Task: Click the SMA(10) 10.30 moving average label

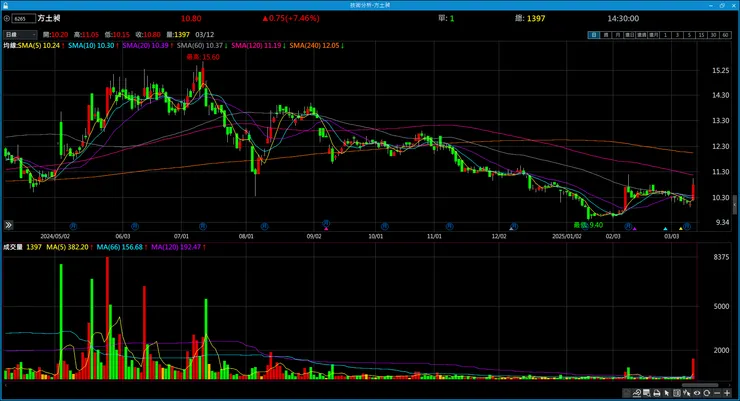Action: pyautogui.click(x=91, y=46)
